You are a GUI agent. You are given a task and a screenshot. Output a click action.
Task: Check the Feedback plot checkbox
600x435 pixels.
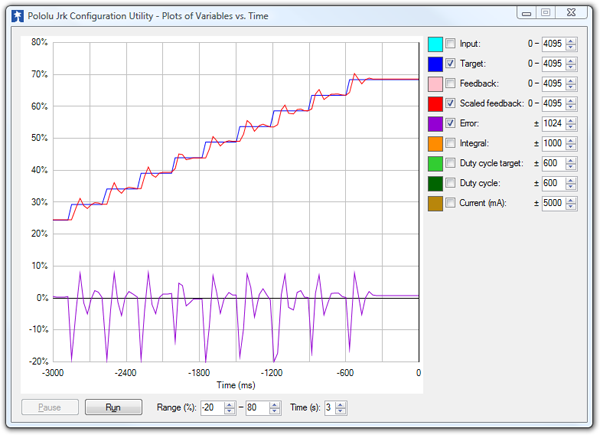click(x=451, y=84)
